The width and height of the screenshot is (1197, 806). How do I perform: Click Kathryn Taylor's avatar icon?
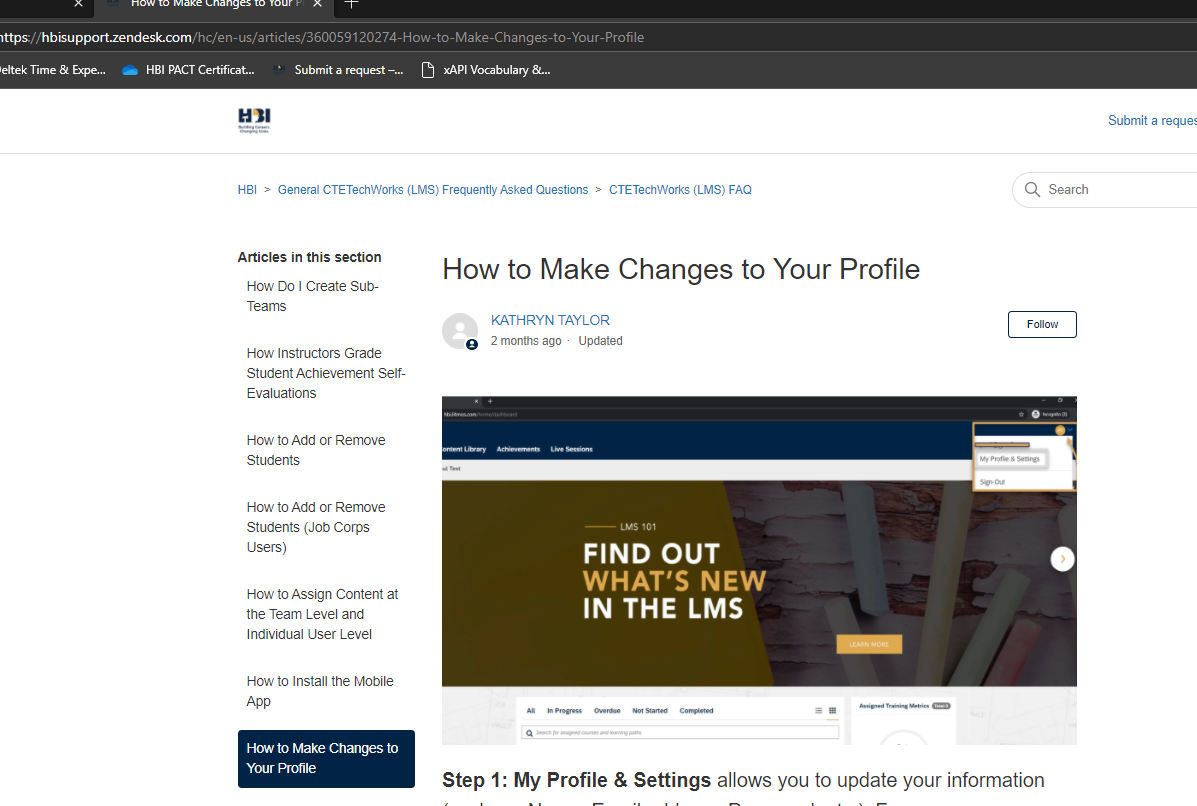pos(460,331)
